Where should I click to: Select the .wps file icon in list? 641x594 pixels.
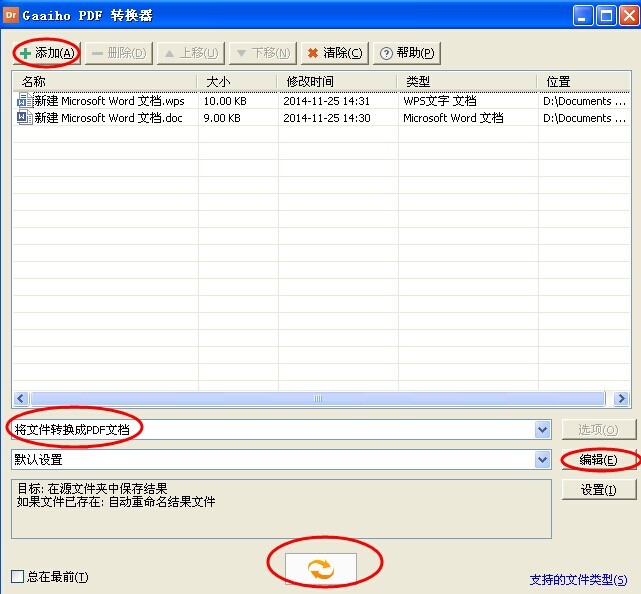click(x=24, y=101)
